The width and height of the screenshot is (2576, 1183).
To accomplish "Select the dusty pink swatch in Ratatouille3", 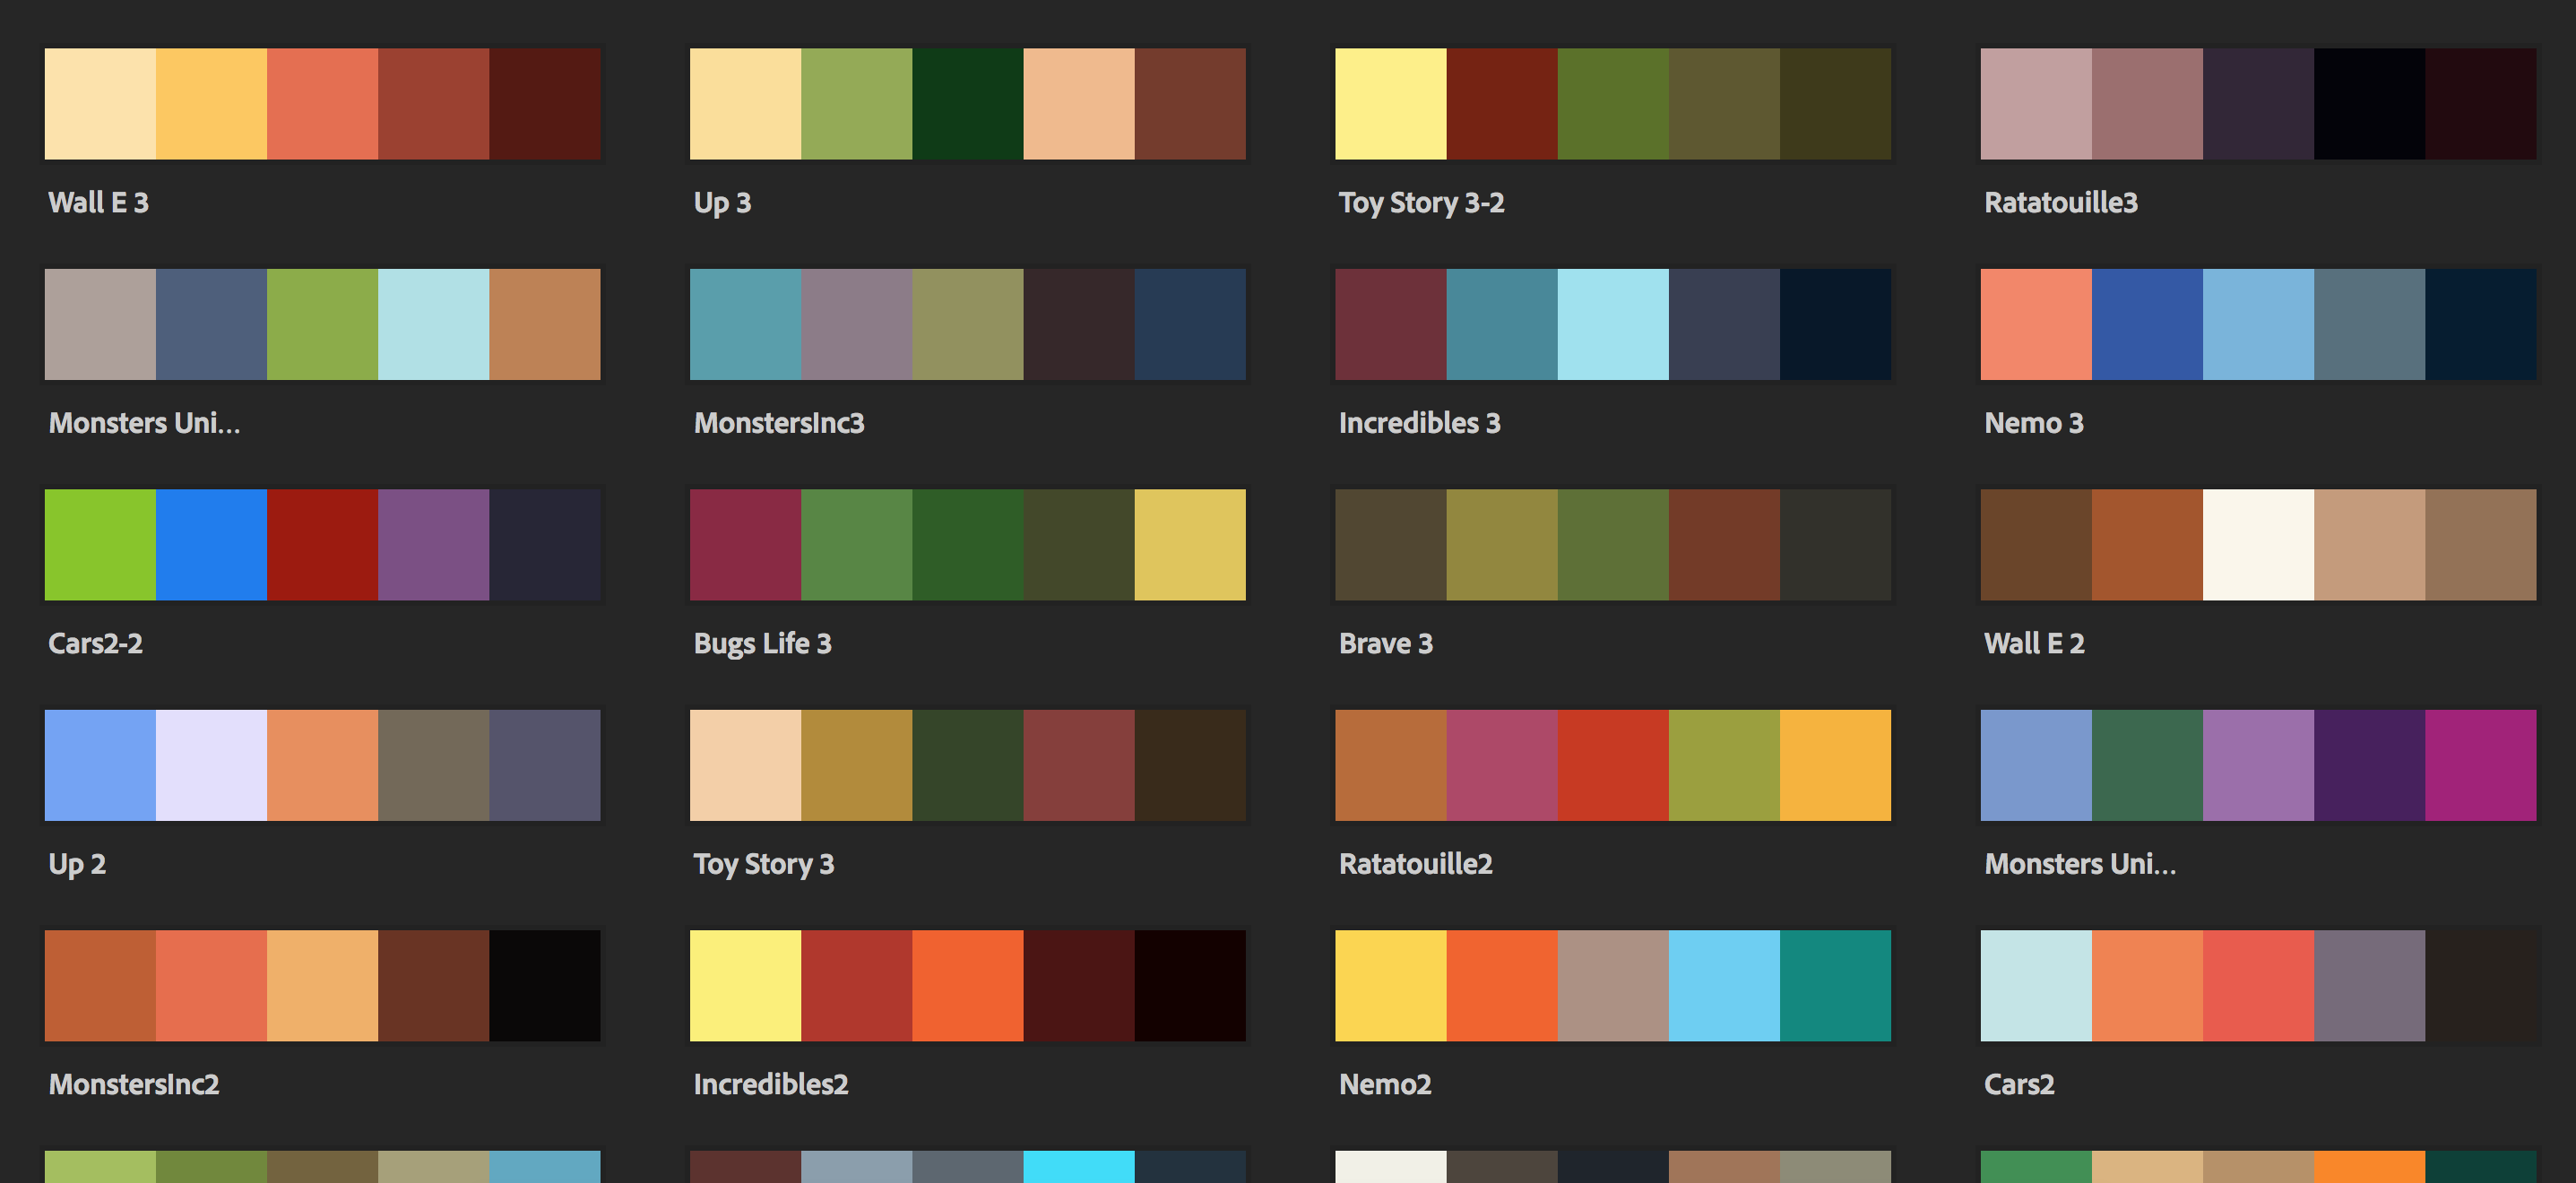I will pyautogui.click(x=2036, y=104).
